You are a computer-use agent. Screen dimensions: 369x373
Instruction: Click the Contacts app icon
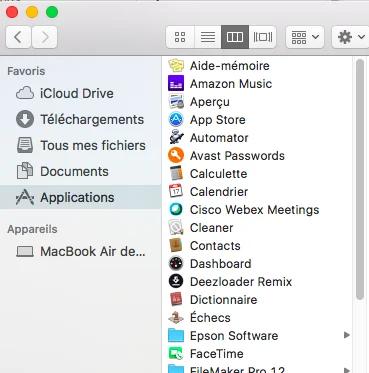point(176,246)
